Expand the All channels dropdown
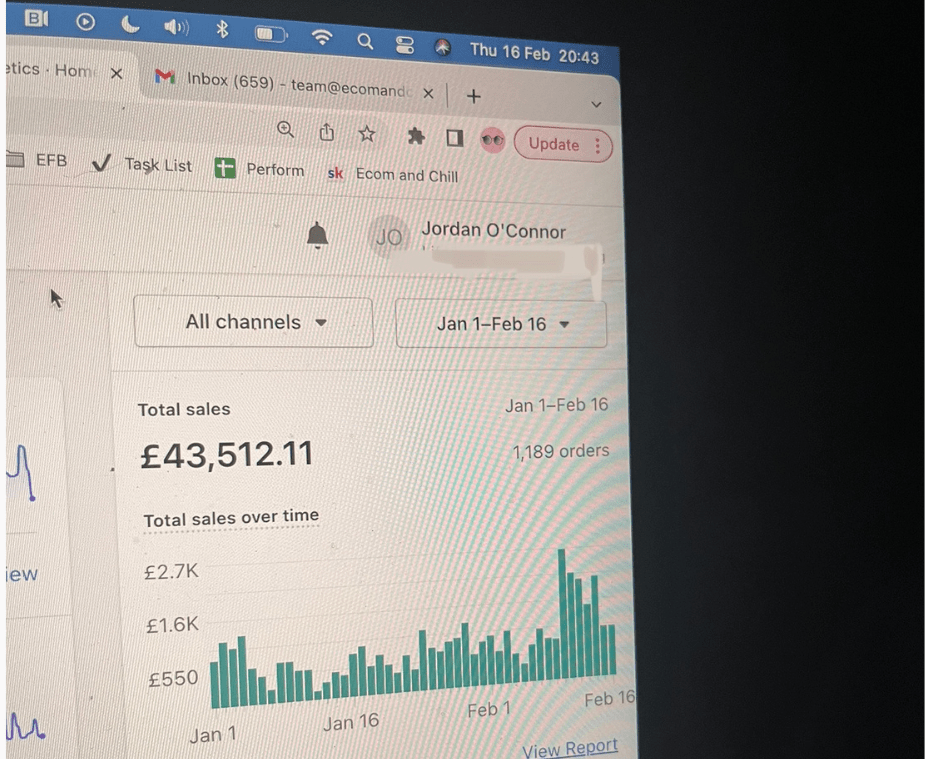 (x=254, y=322)
